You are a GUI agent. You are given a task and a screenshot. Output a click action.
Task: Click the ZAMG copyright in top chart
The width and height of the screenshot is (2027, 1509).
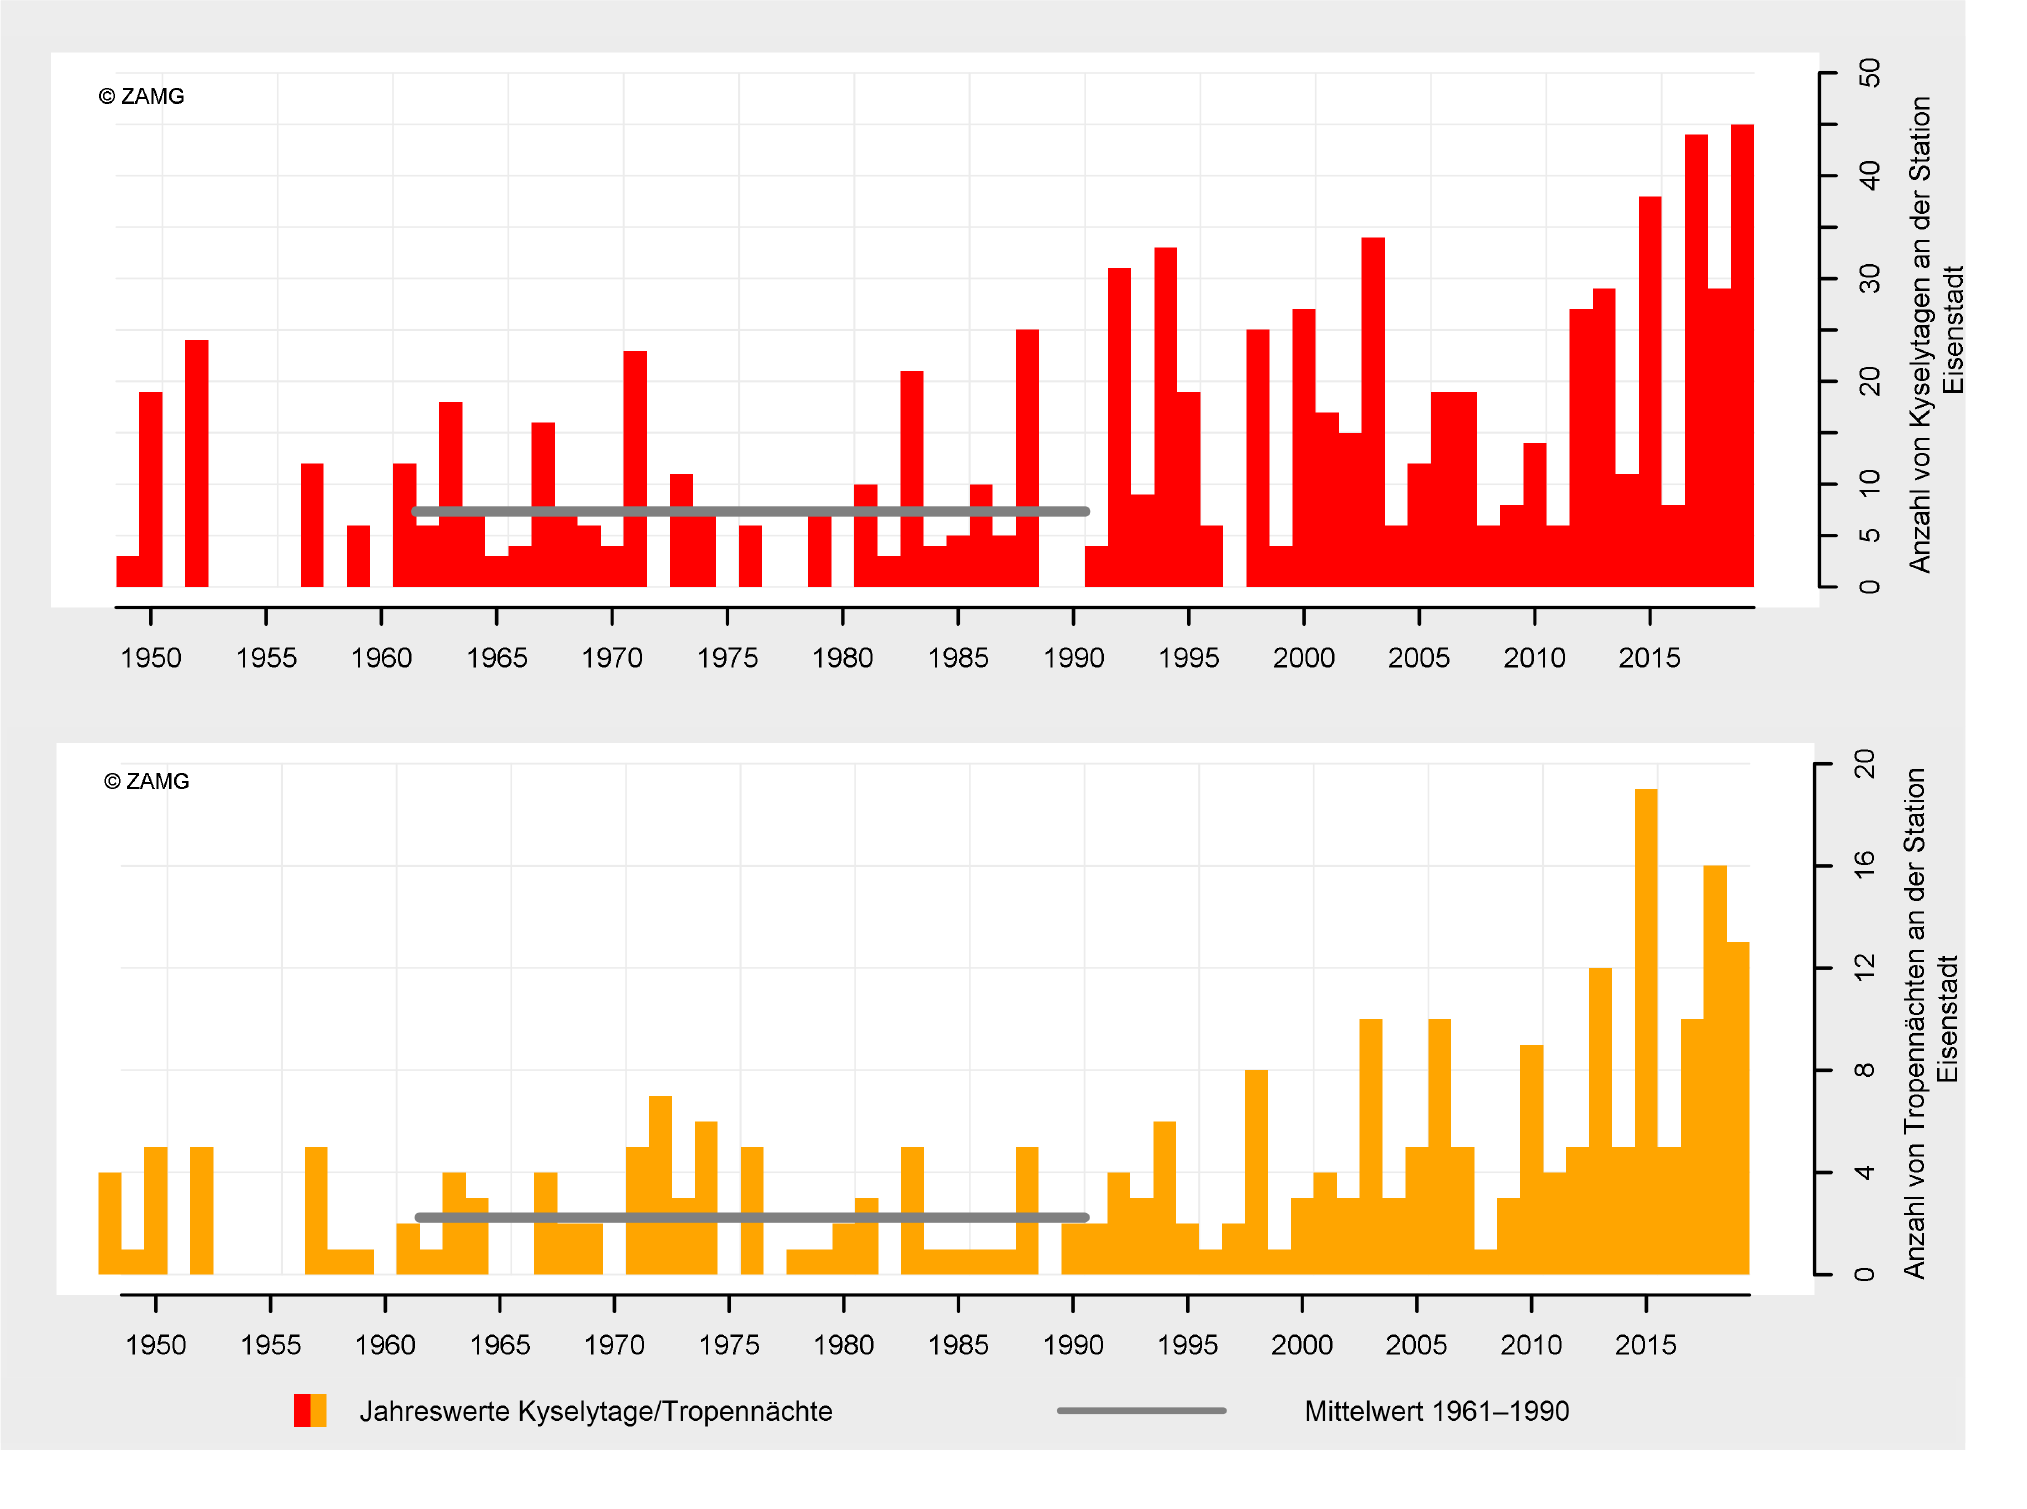pos(142,97)
